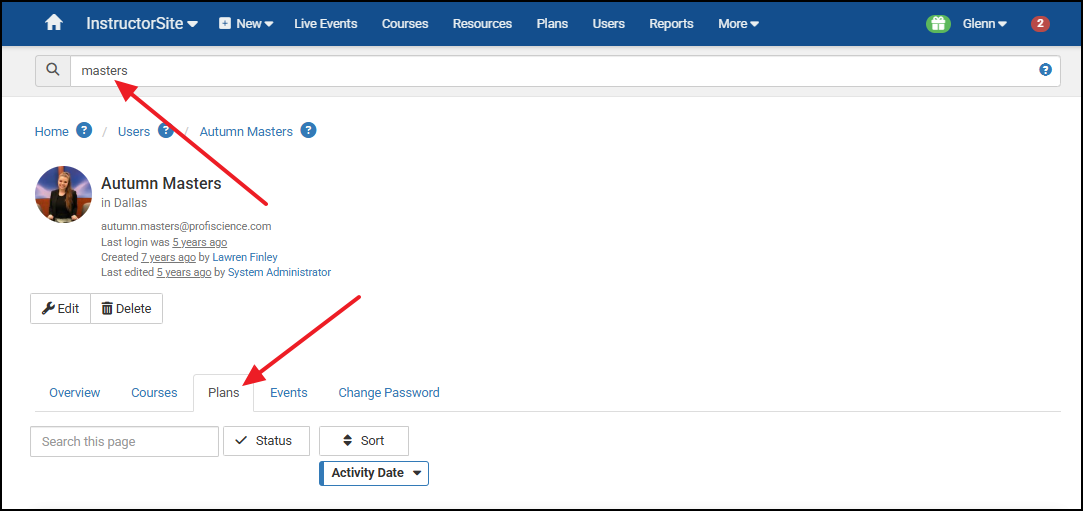Click Autumn Masters profile photo
The image size is (1083, 511).
click(x=64, y=194)
